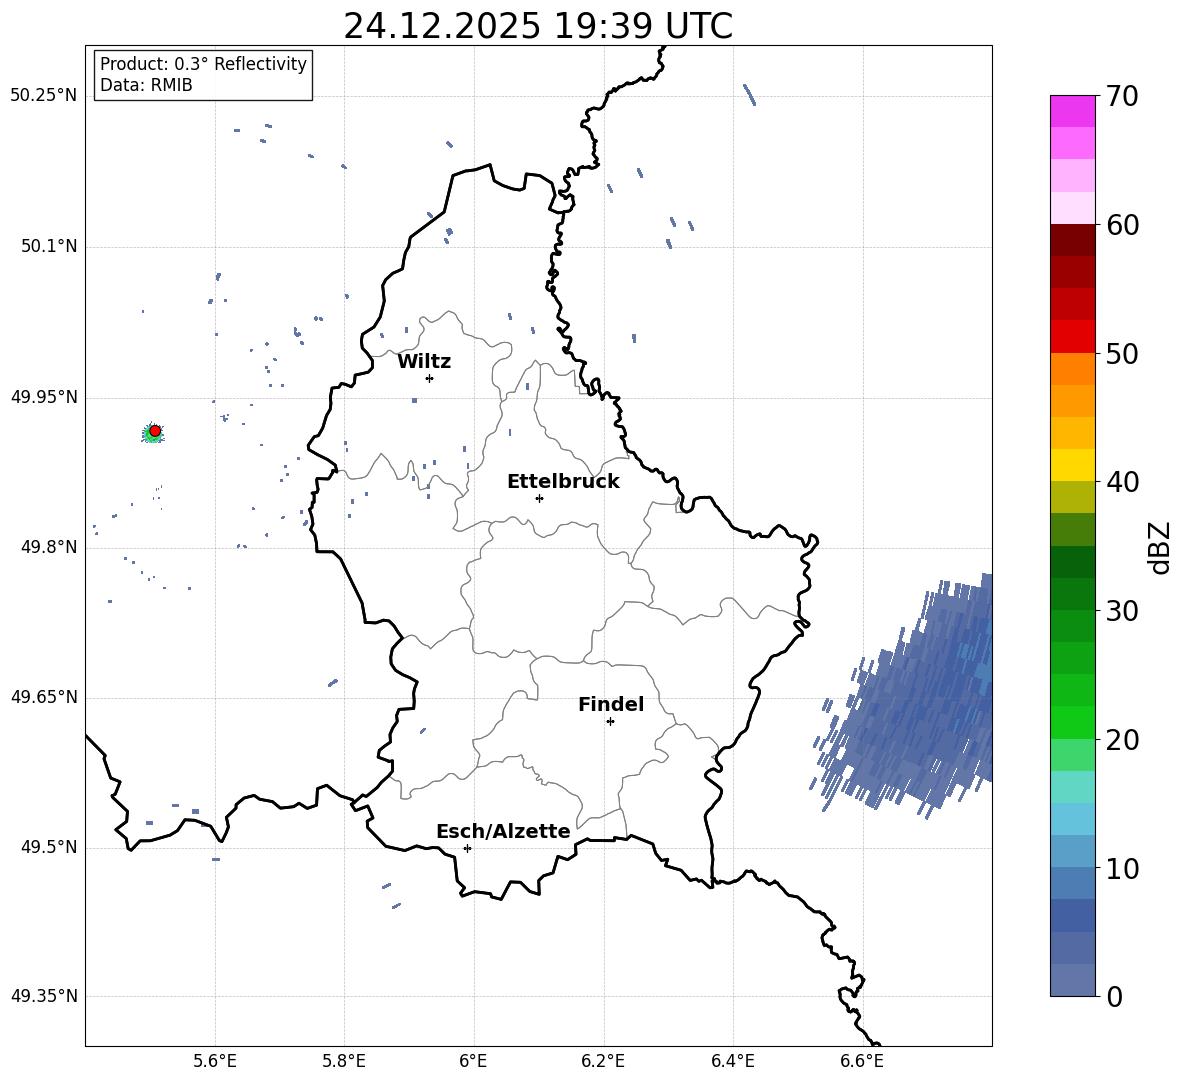The image size is (1184, 1081).
Task: Click the Product: 0.3° Reflectivity text
Action: [x=203, y=64]
